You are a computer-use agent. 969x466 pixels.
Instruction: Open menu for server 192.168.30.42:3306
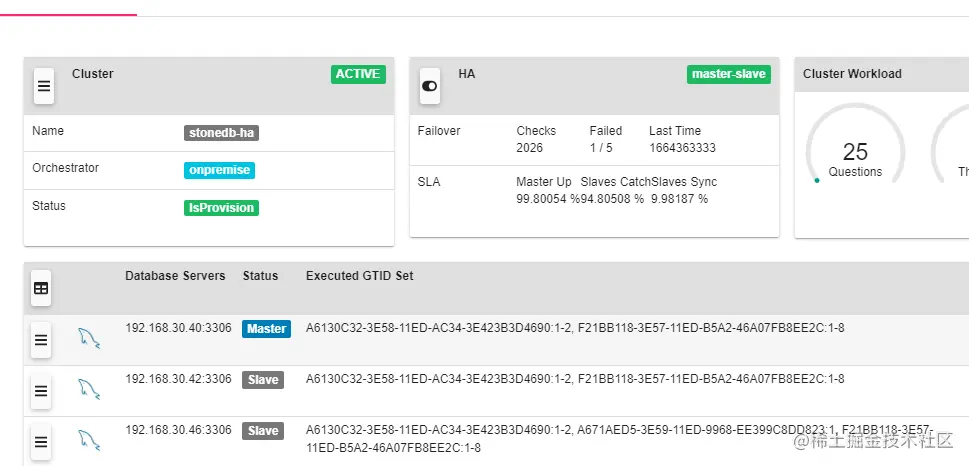point(41,391)
